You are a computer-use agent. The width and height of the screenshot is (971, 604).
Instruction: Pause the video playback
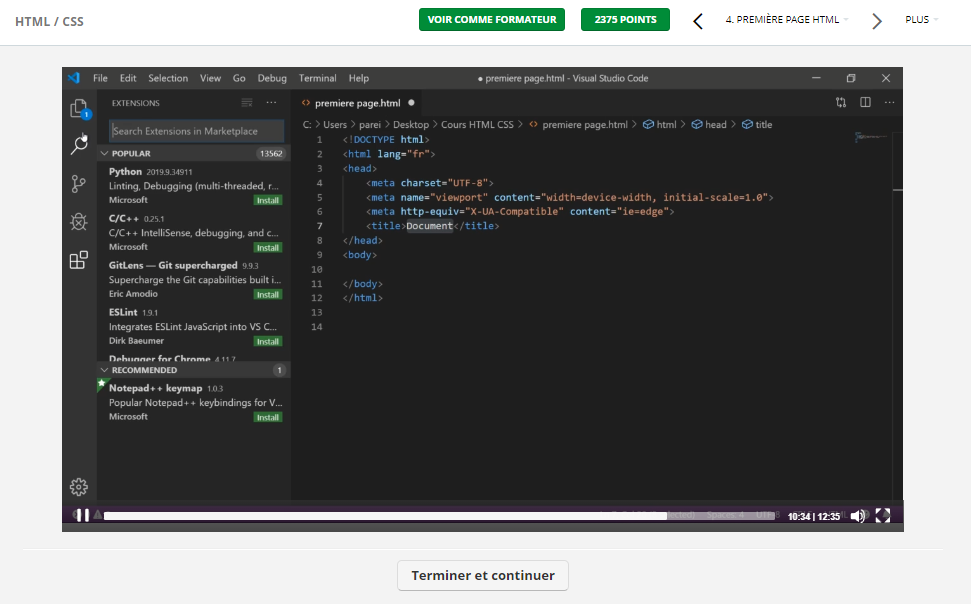point(82,515)
